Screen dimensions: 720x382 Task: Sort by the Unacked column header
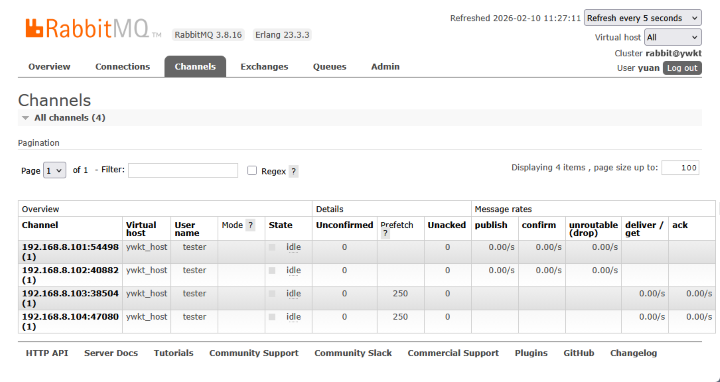pyautogui.click(x=447, y=225)
